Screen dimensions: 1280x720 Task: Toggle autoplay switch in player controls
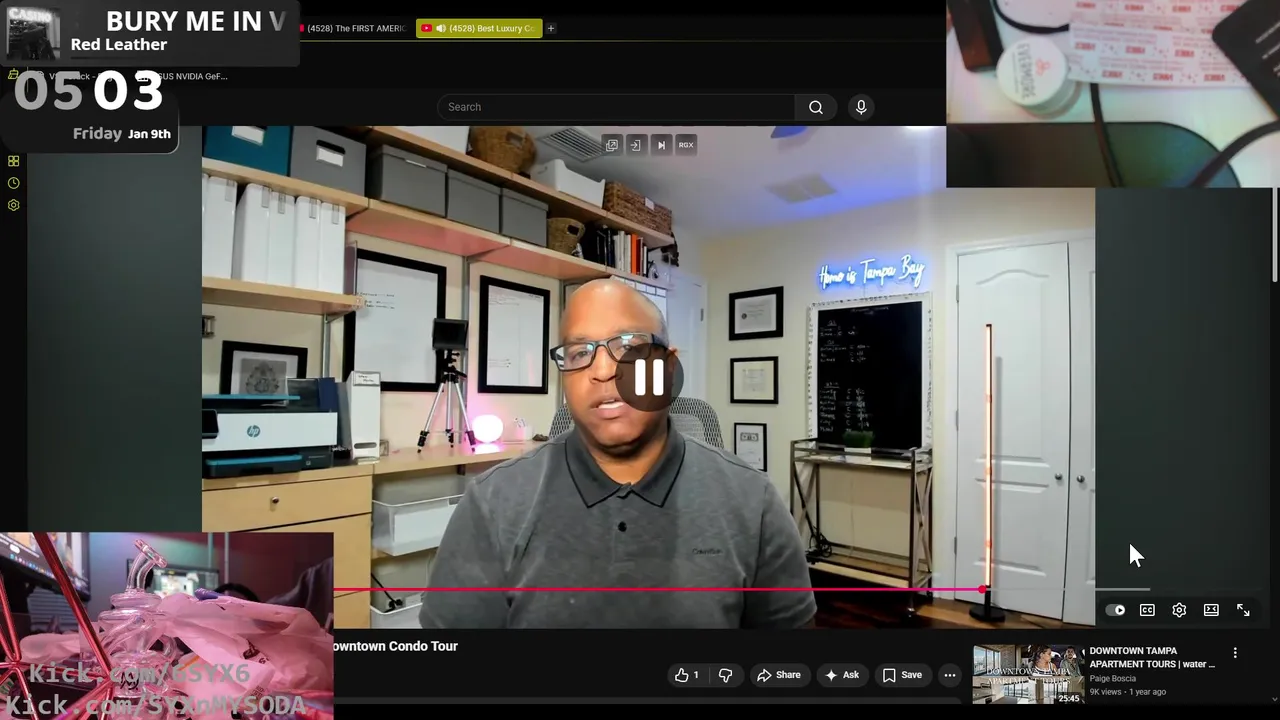click(1116, 610)
